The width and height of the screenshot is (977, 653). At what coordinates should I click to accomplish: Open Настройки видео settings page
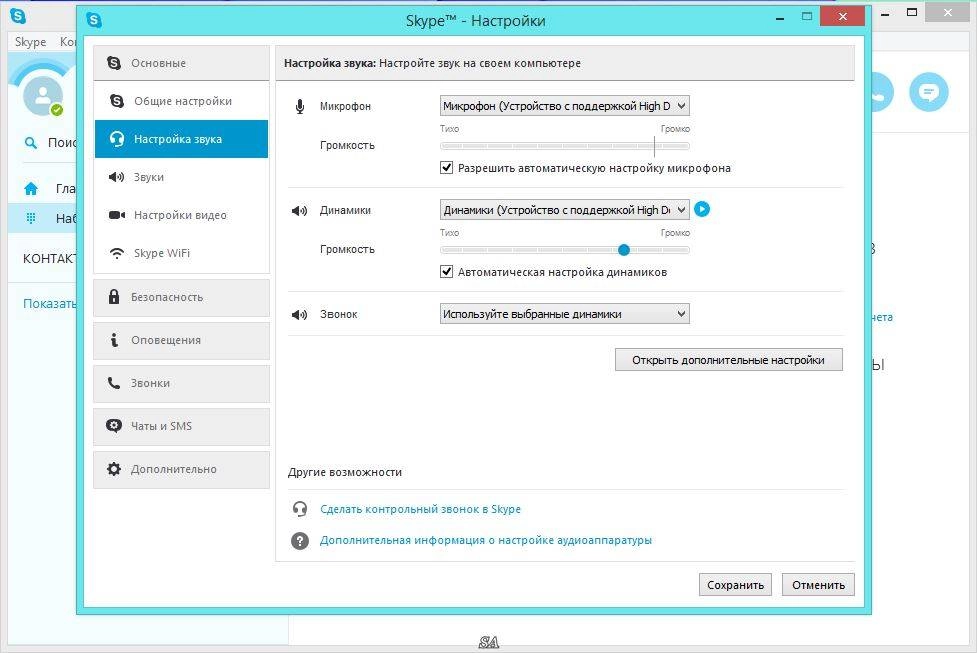click(x=181, y=215)
